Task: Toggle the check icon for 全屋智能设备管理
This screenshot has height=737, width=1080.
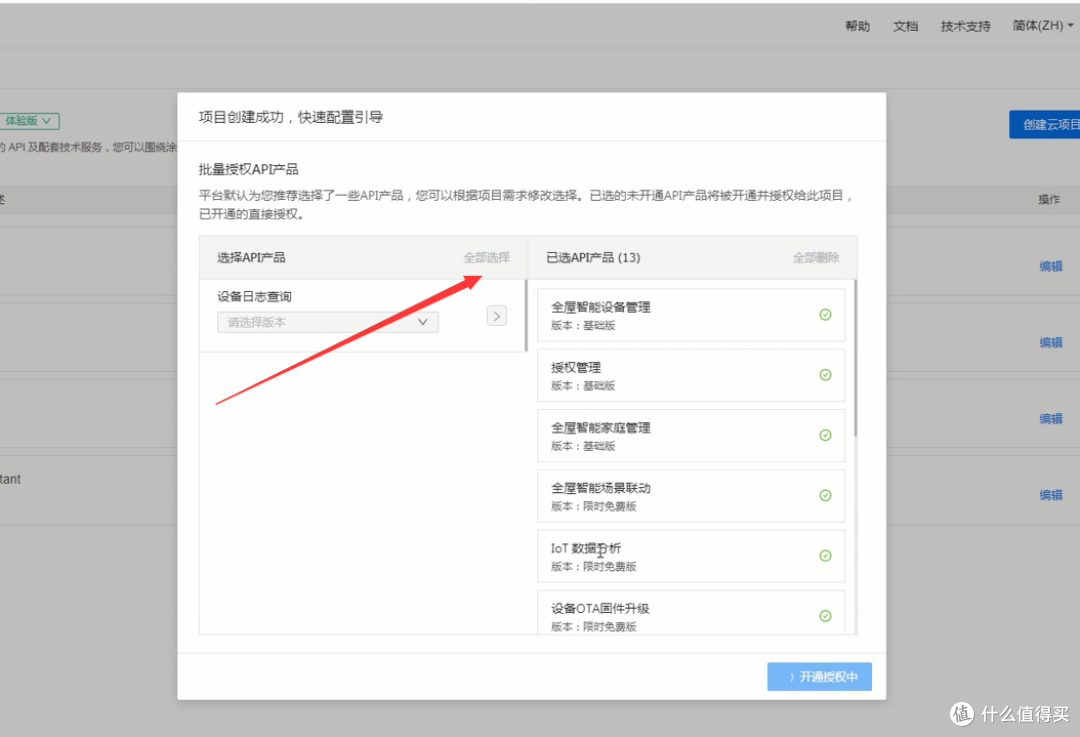Action: click(825, 315)
